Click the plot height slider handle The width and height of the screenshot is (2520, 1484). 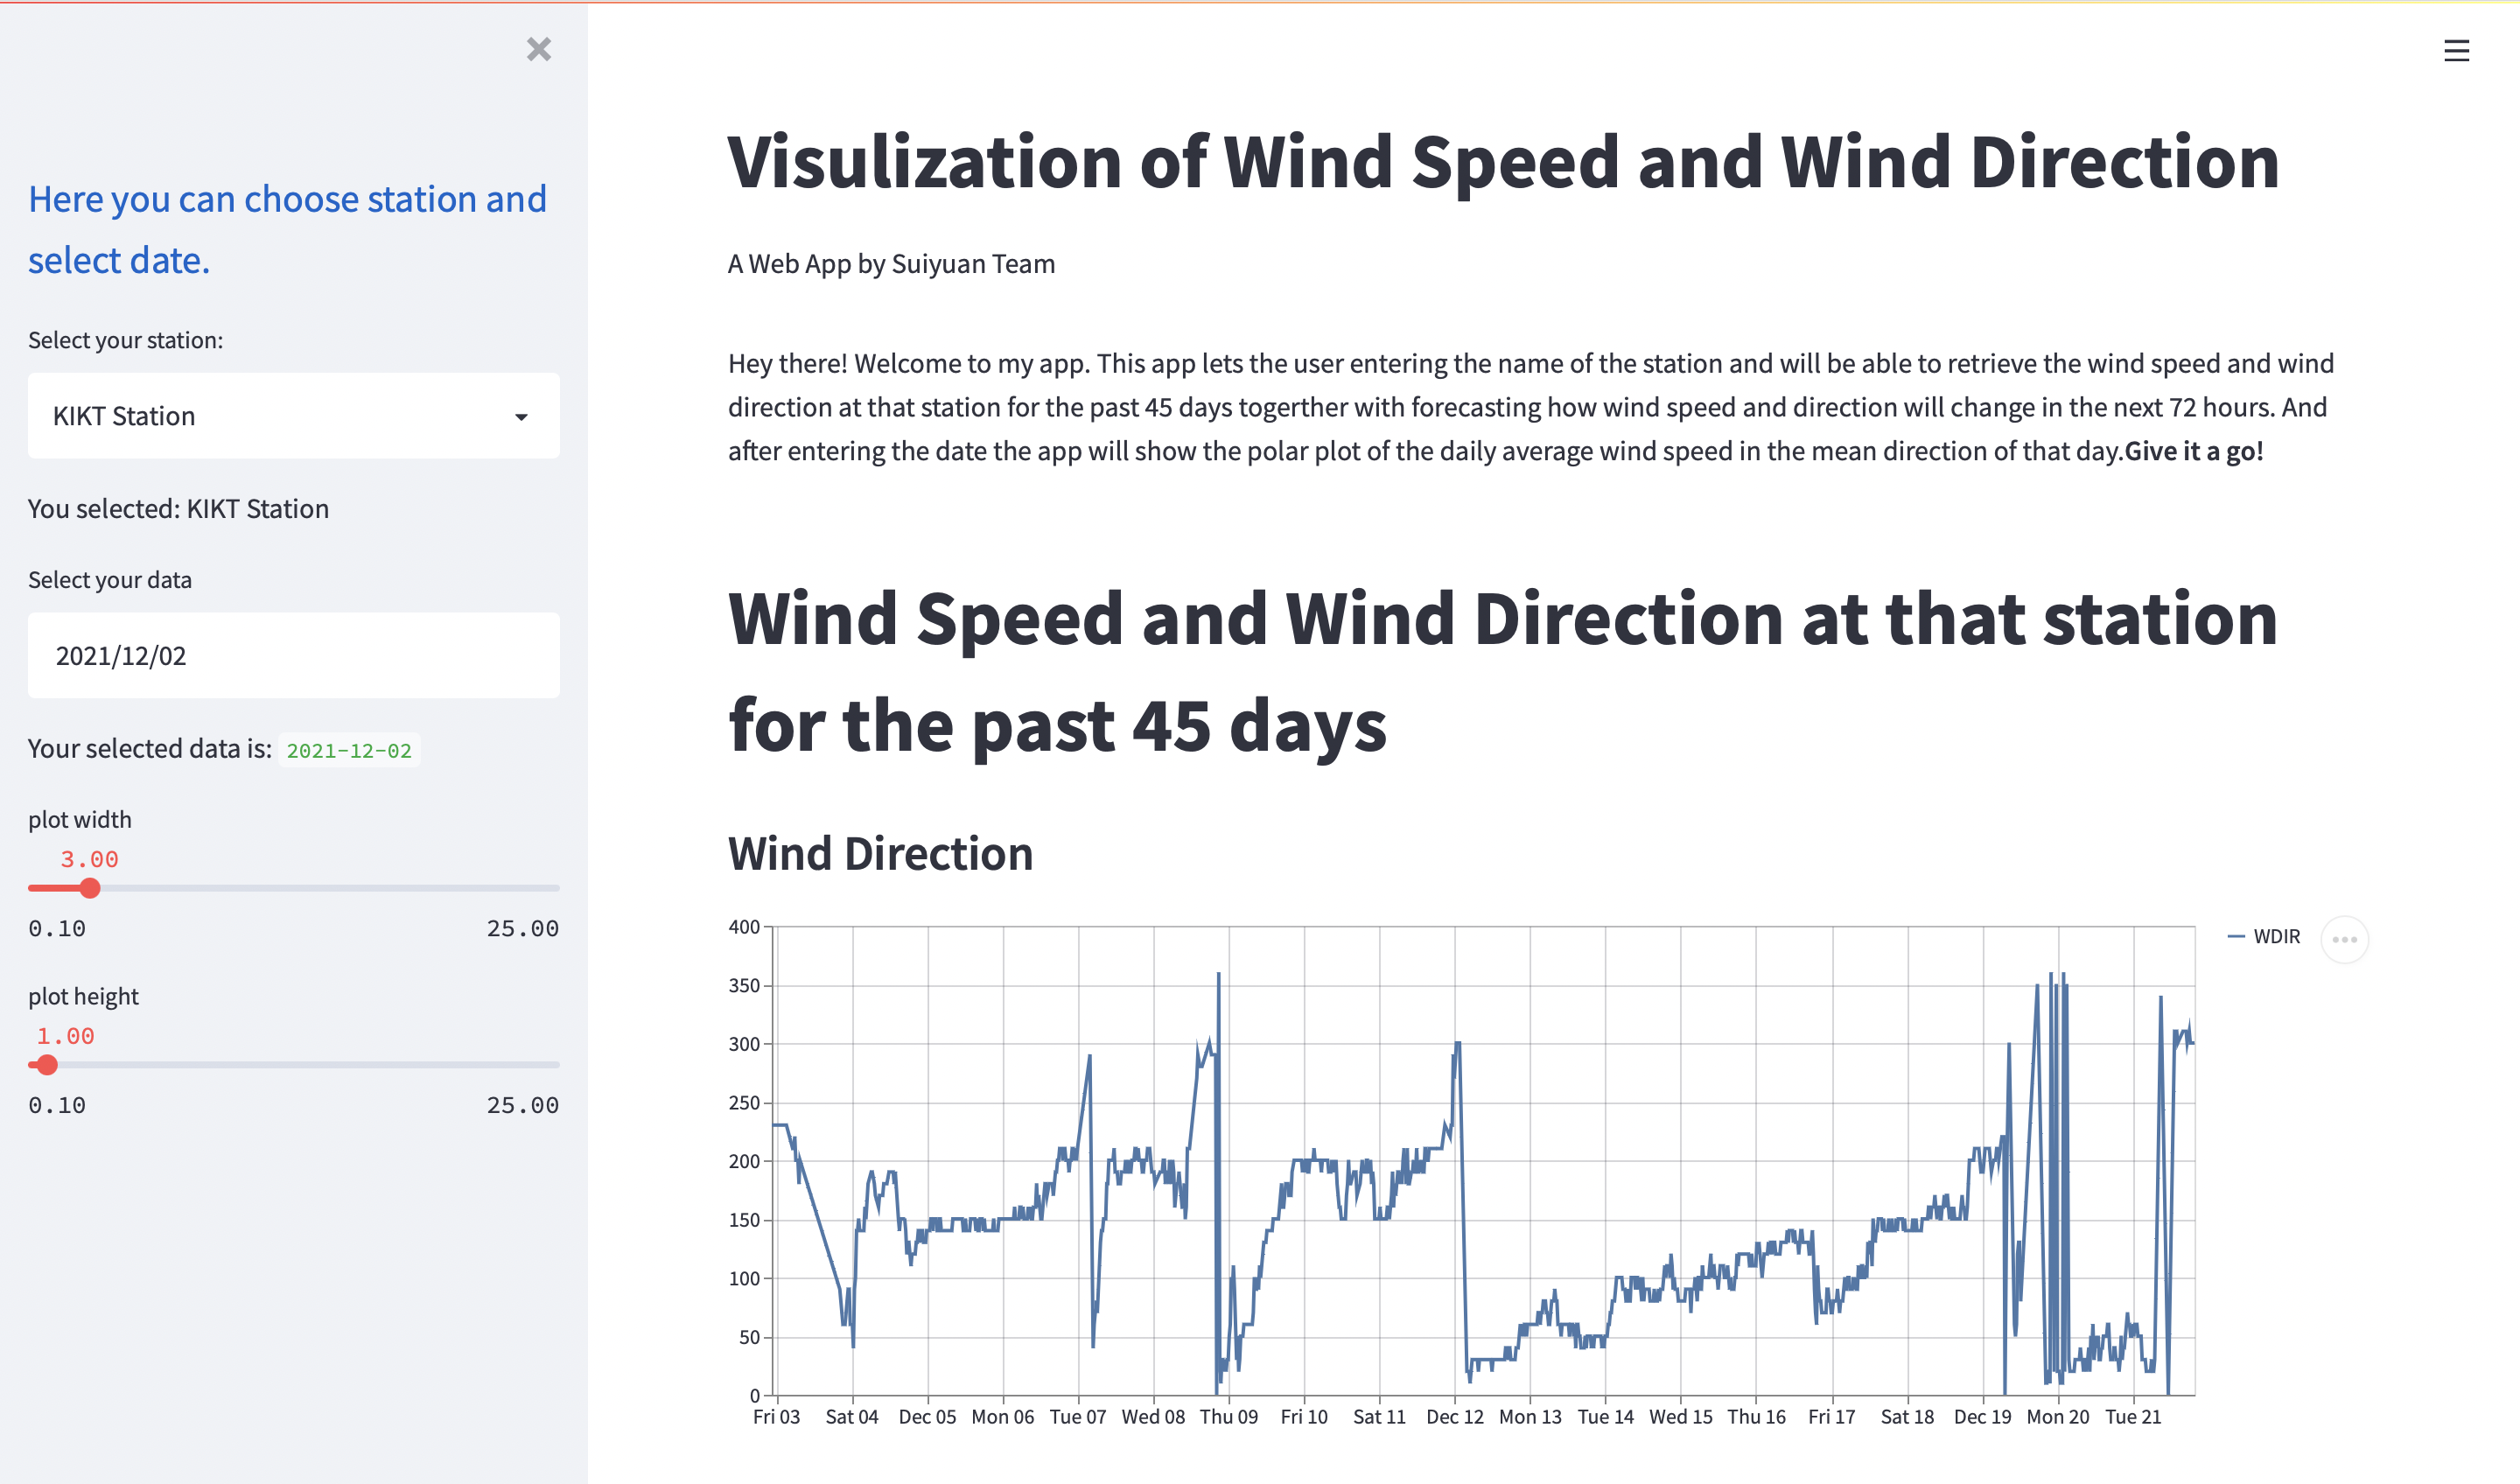47,1065
